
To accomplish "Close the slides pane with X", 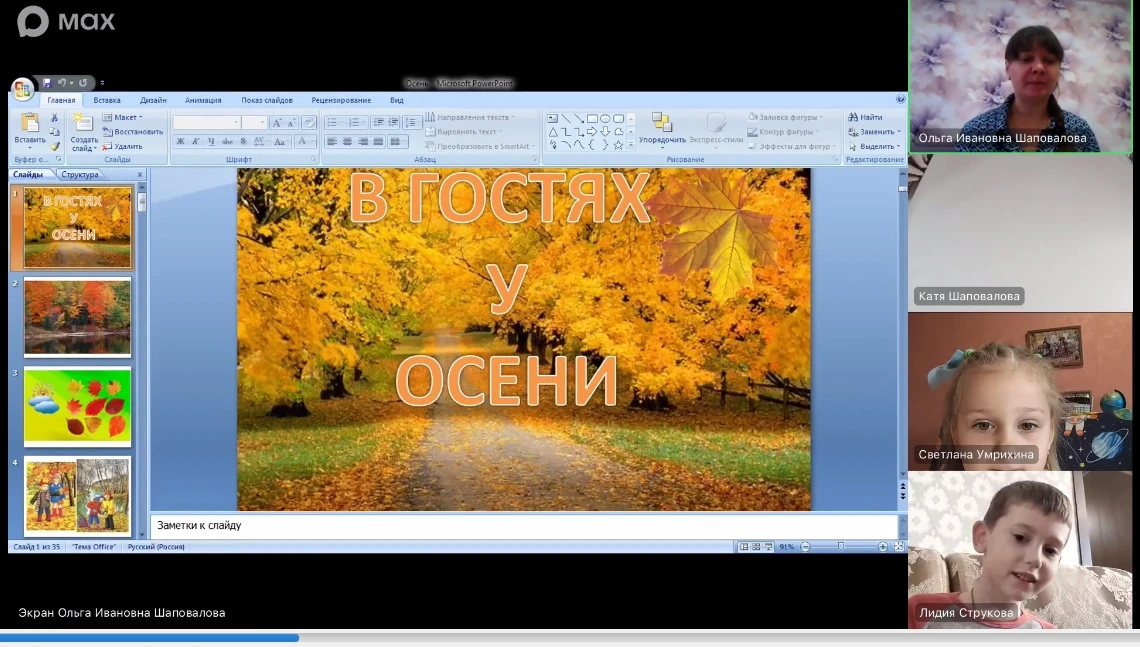I will [140, 174].
